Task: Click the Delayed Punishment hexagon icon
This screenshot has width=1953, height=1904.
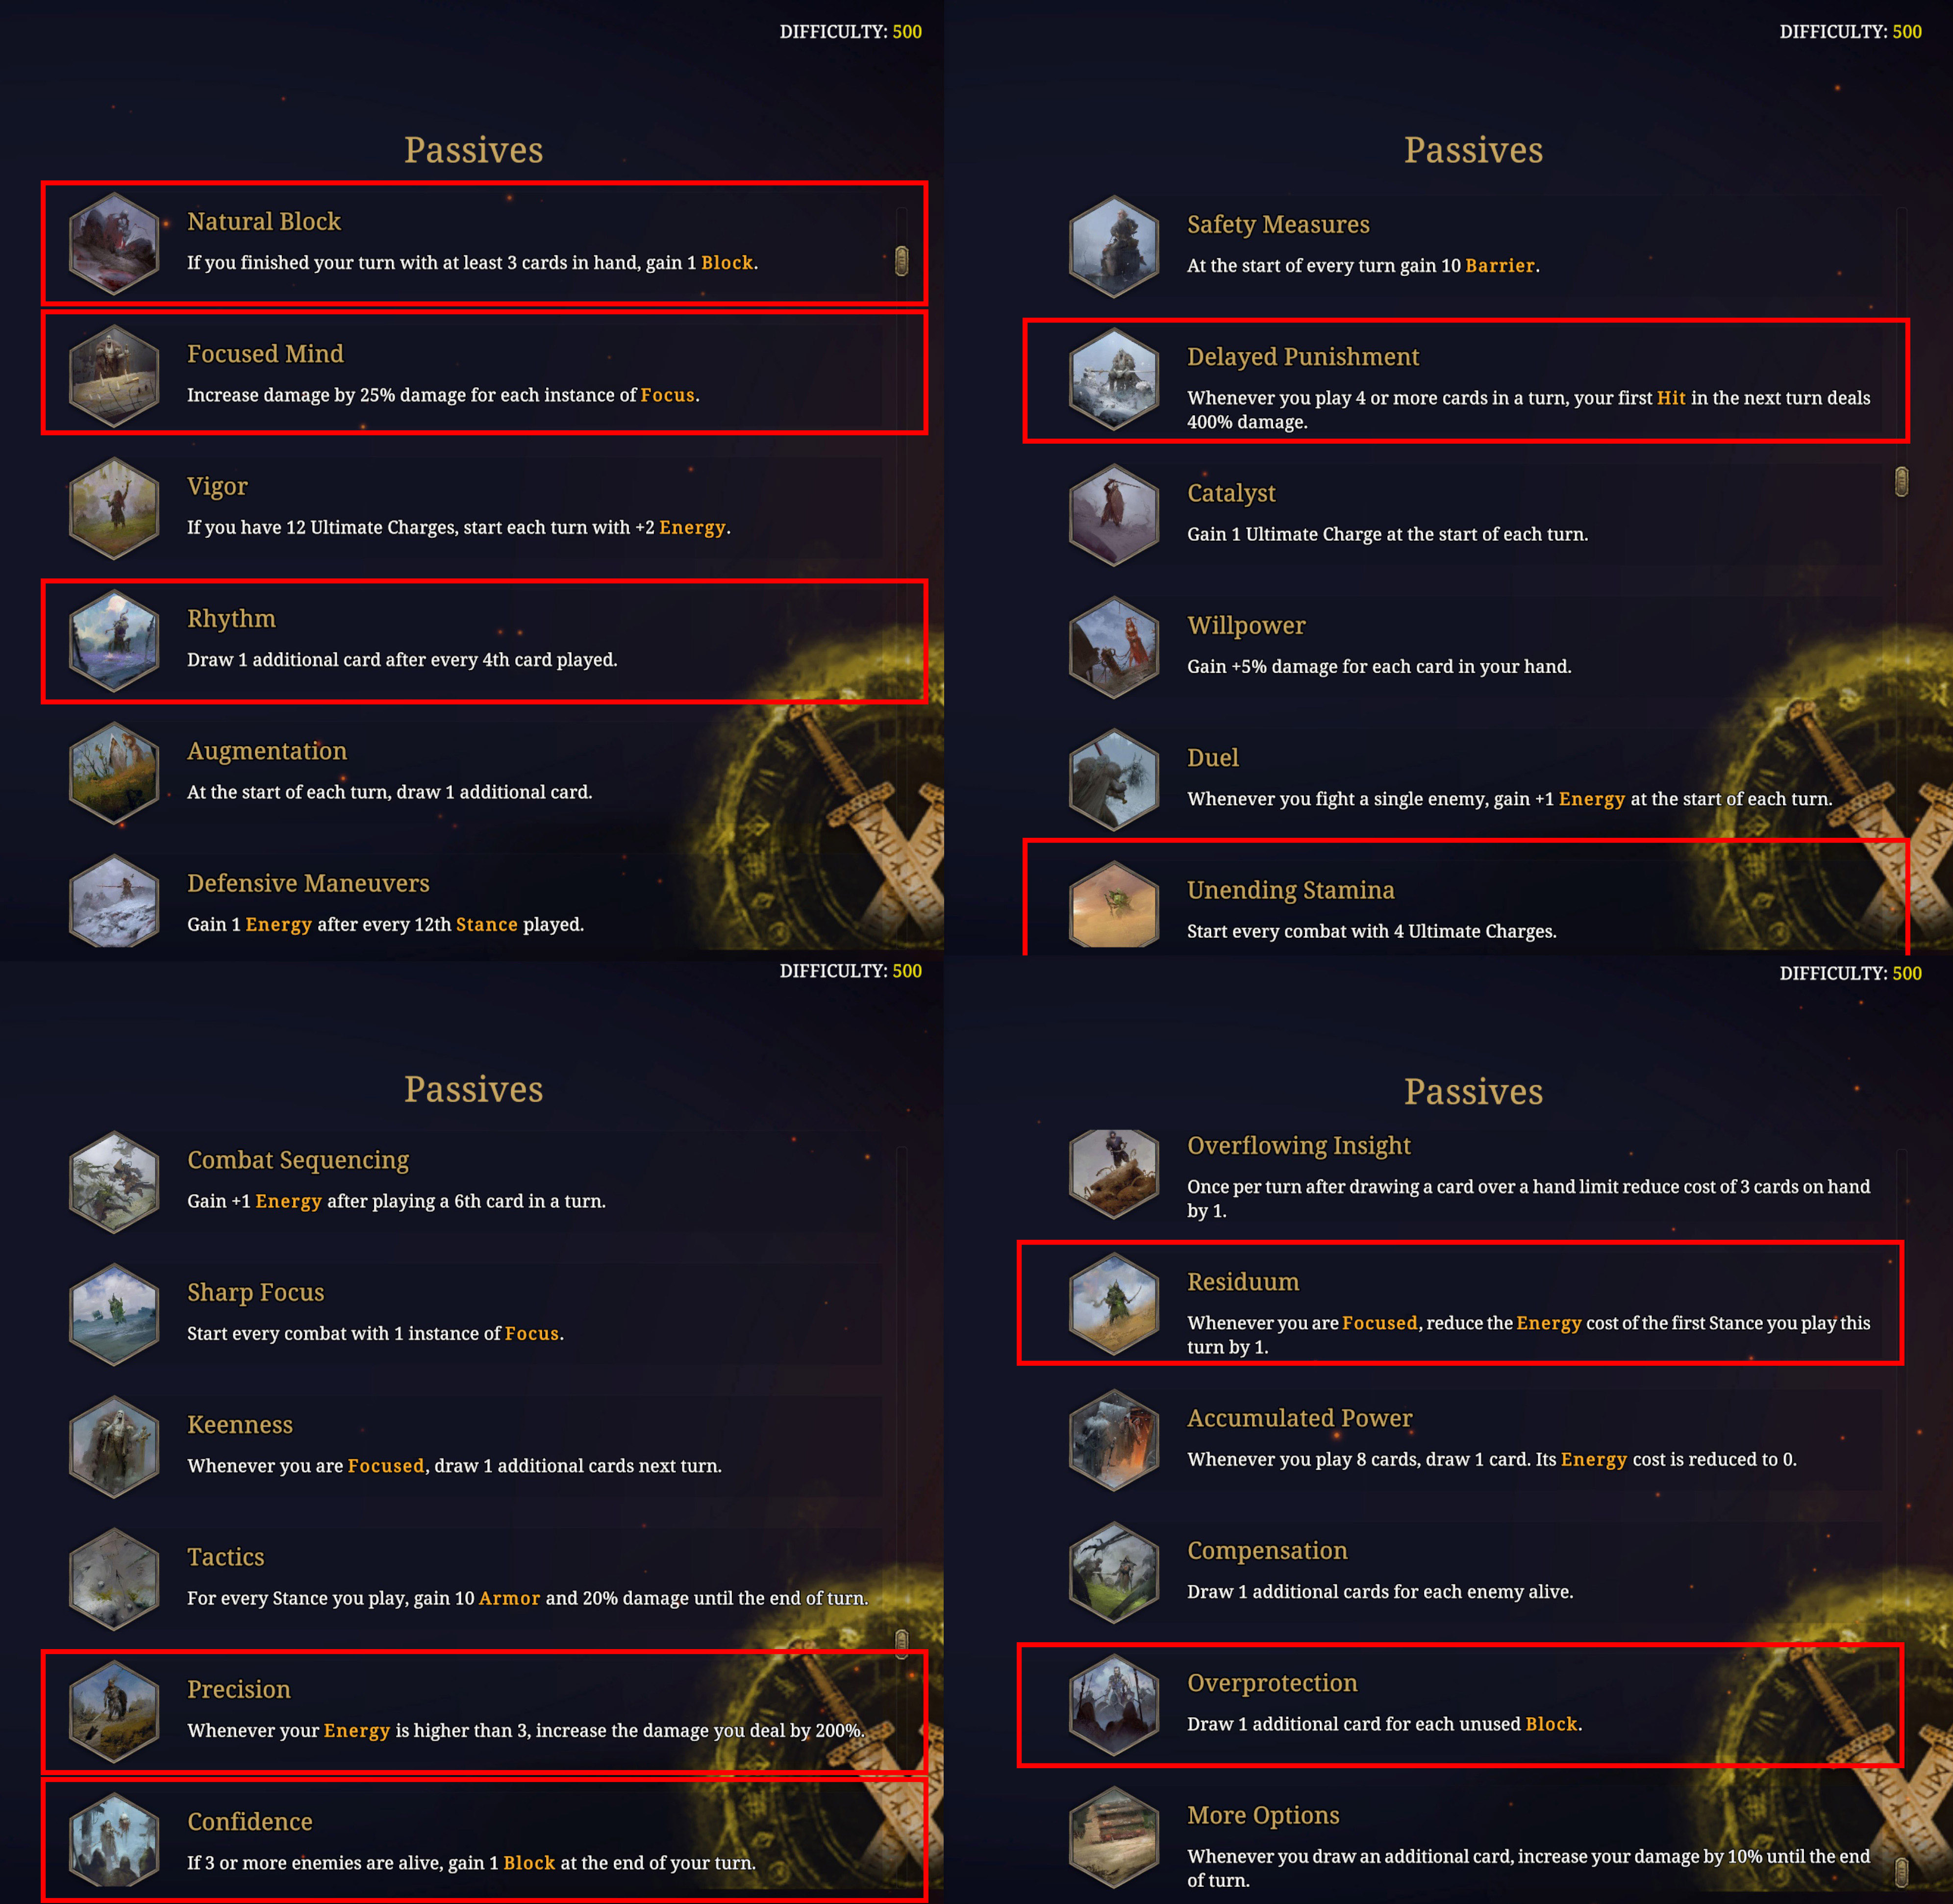Action: (x=1114, y=379)
